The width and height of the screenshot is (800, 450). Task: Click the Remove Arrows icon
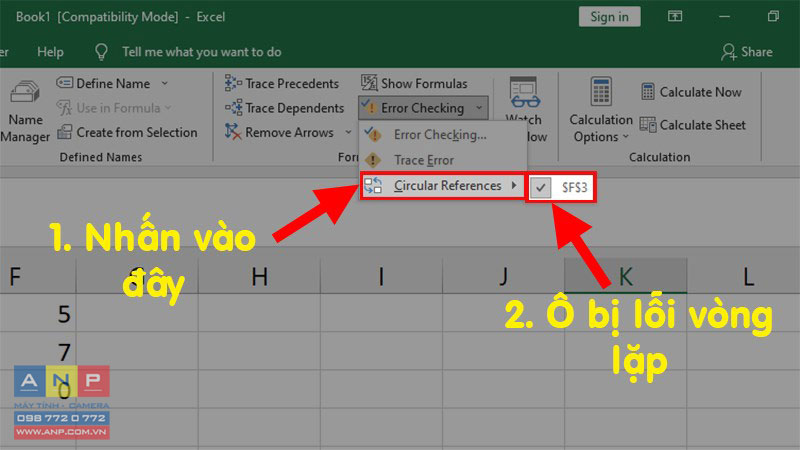click(x=233, y=132)
